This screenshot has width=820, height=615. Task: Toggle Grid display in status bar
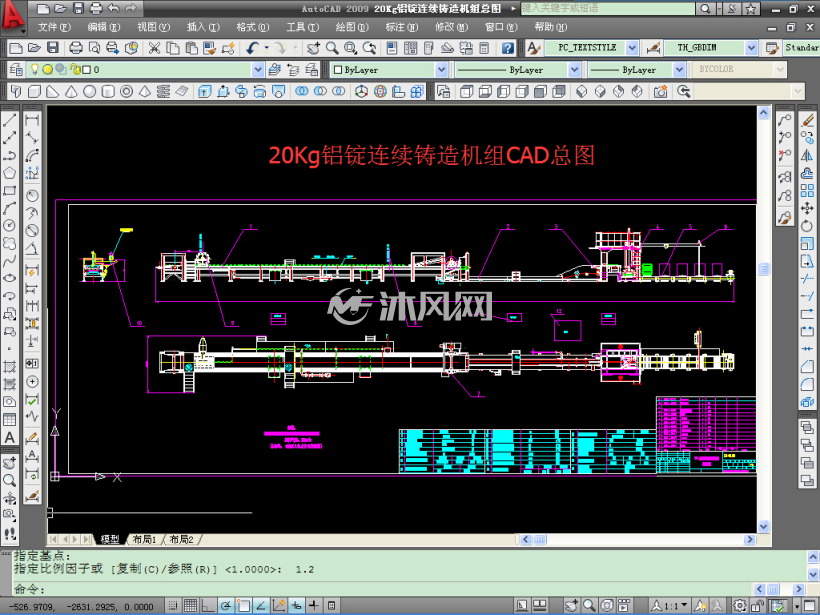[190, 606]
